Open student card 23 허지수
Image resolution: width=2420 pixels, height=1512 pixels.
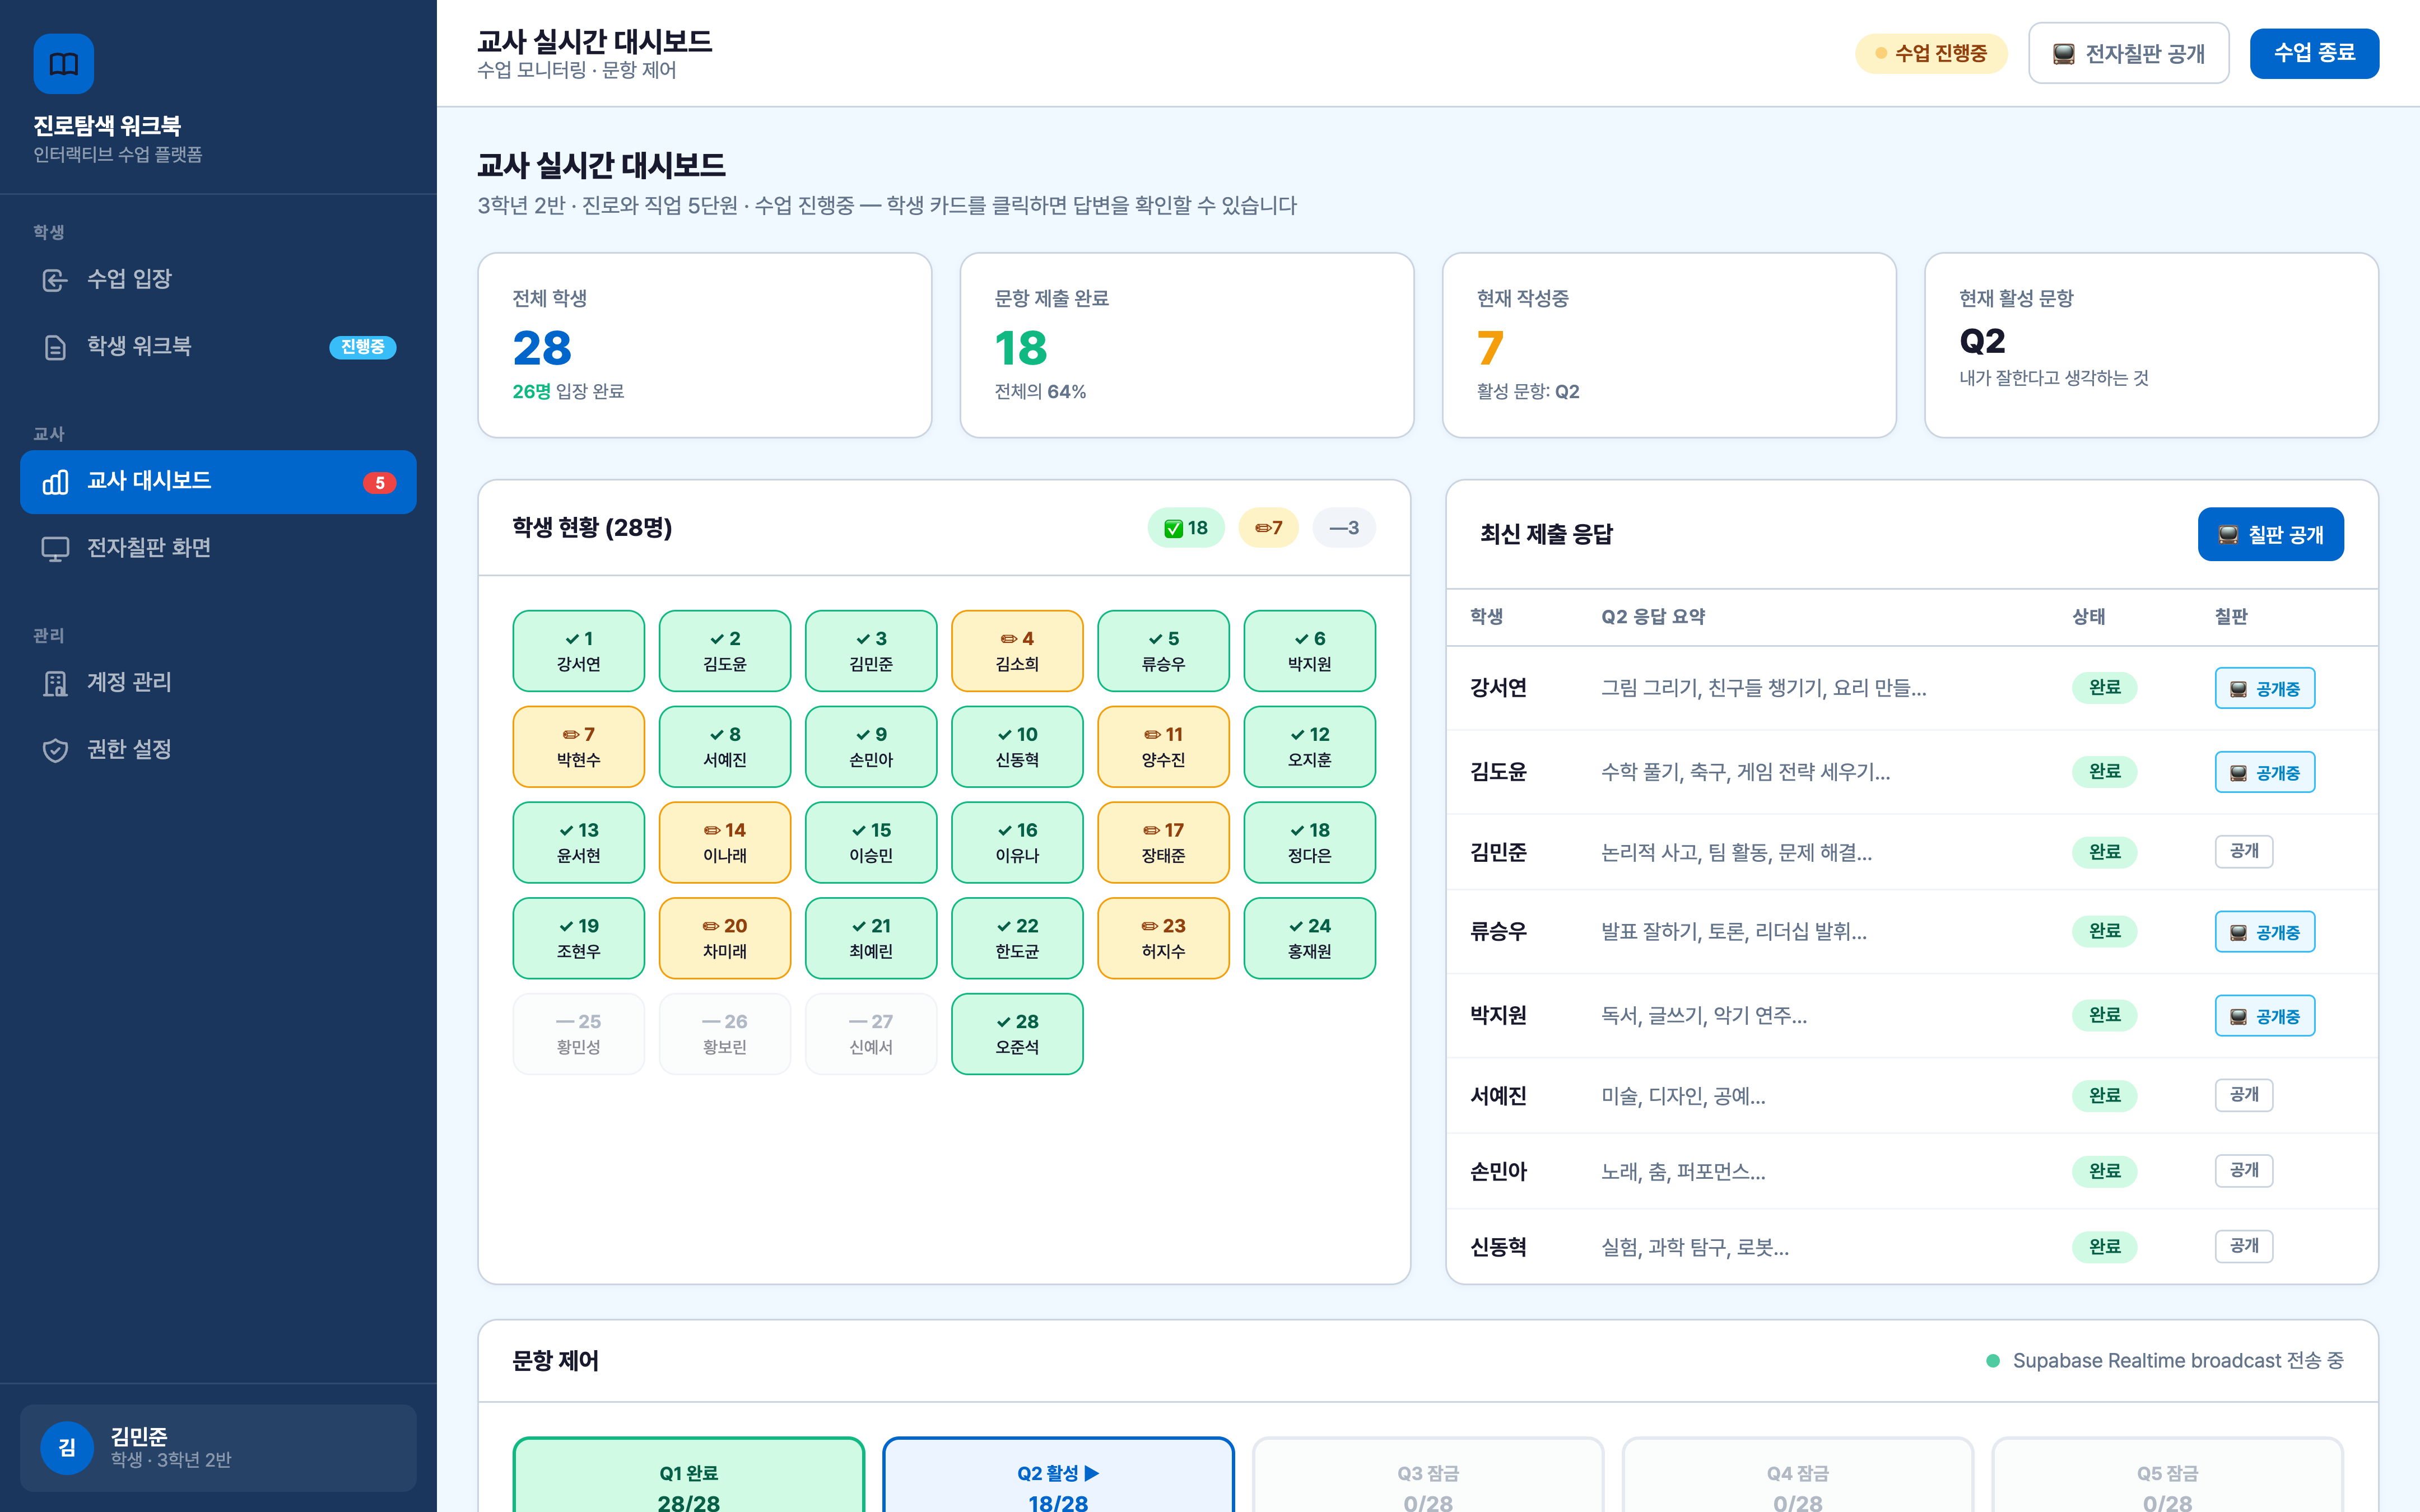[1163, 939]
